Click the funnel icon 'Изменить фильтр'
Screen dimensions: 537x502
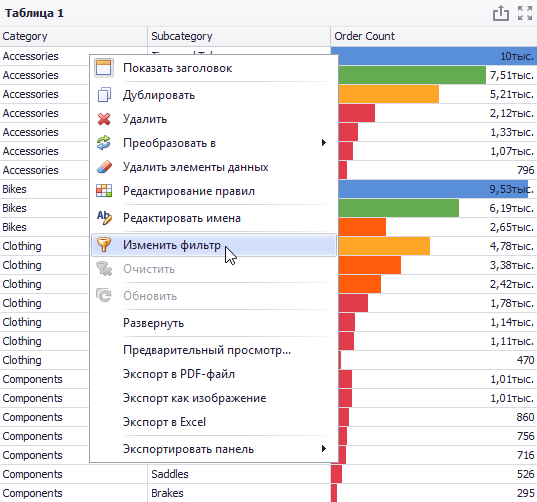click(x=104, y=245)
